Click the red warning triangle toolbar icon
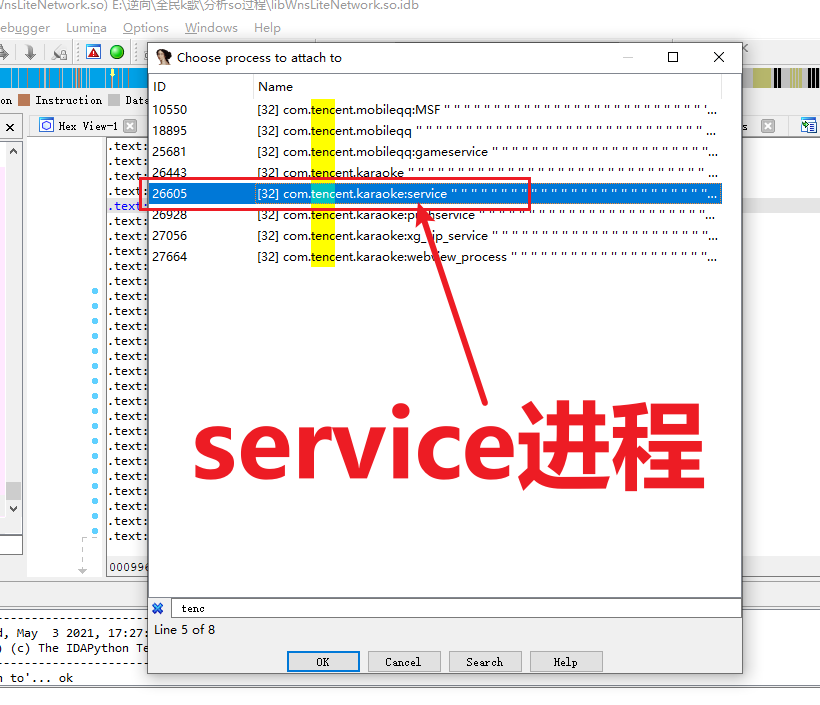Screen dimensions: 820x705 click(x=94, y=52)
